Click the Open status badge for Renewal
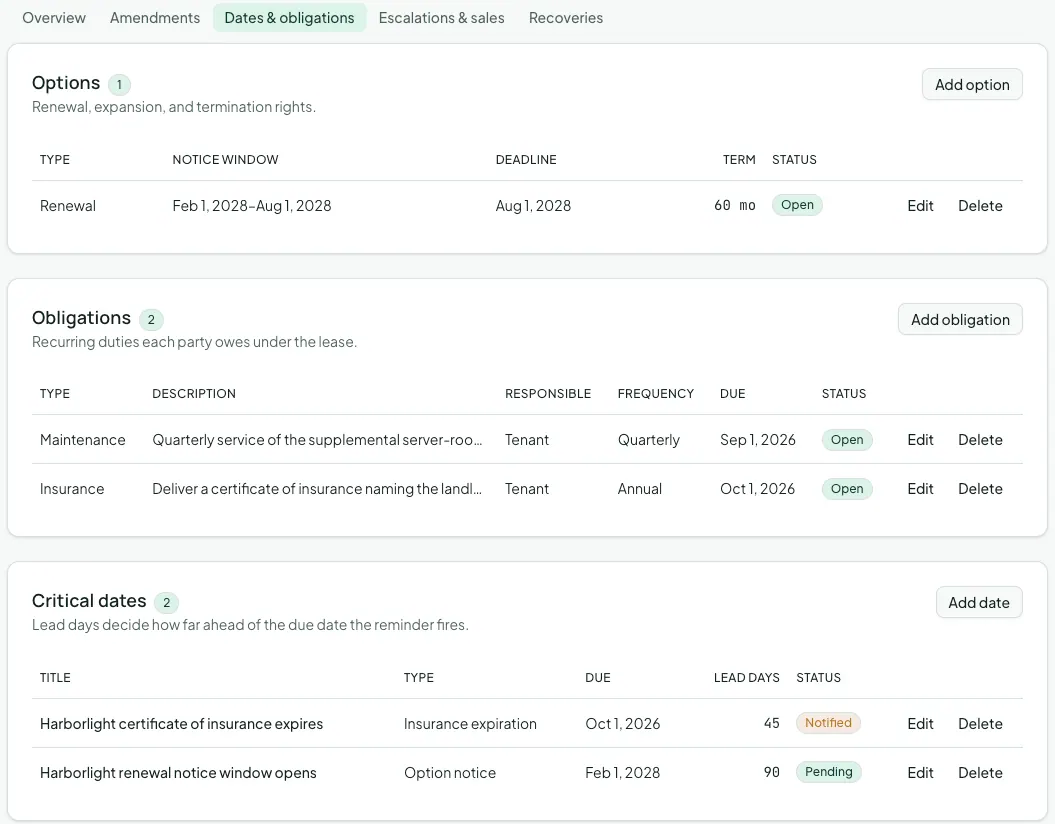 (797, 205)
